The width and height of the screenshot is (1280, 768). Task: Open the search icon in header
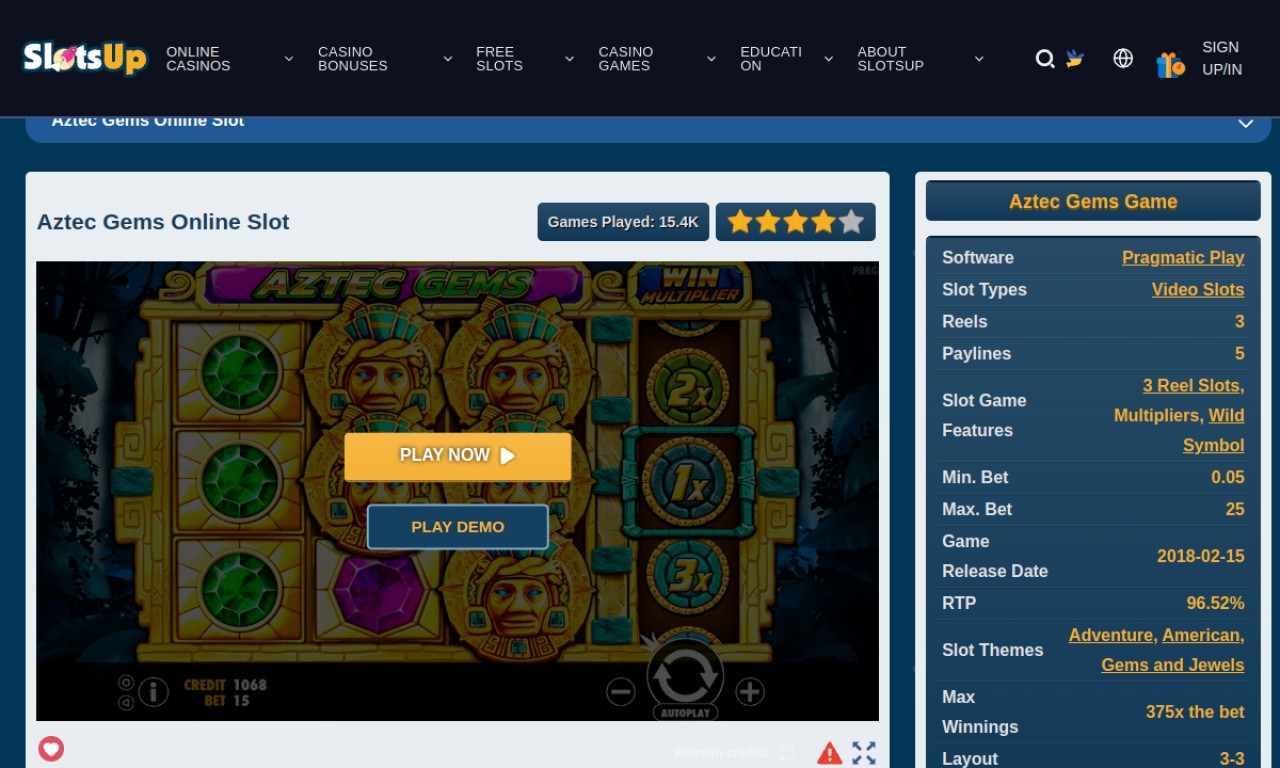(x=1045, y=59)
